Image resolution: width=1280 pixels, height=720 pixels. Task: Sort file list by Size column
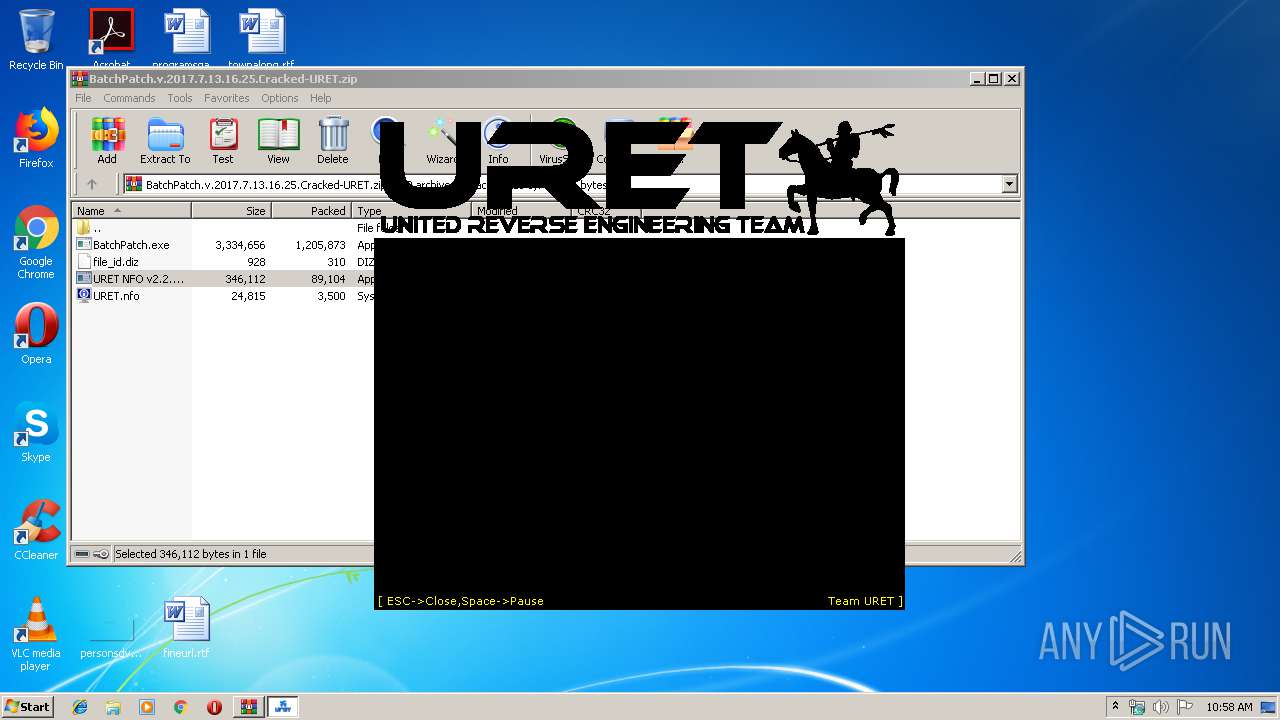click(231, 211)
